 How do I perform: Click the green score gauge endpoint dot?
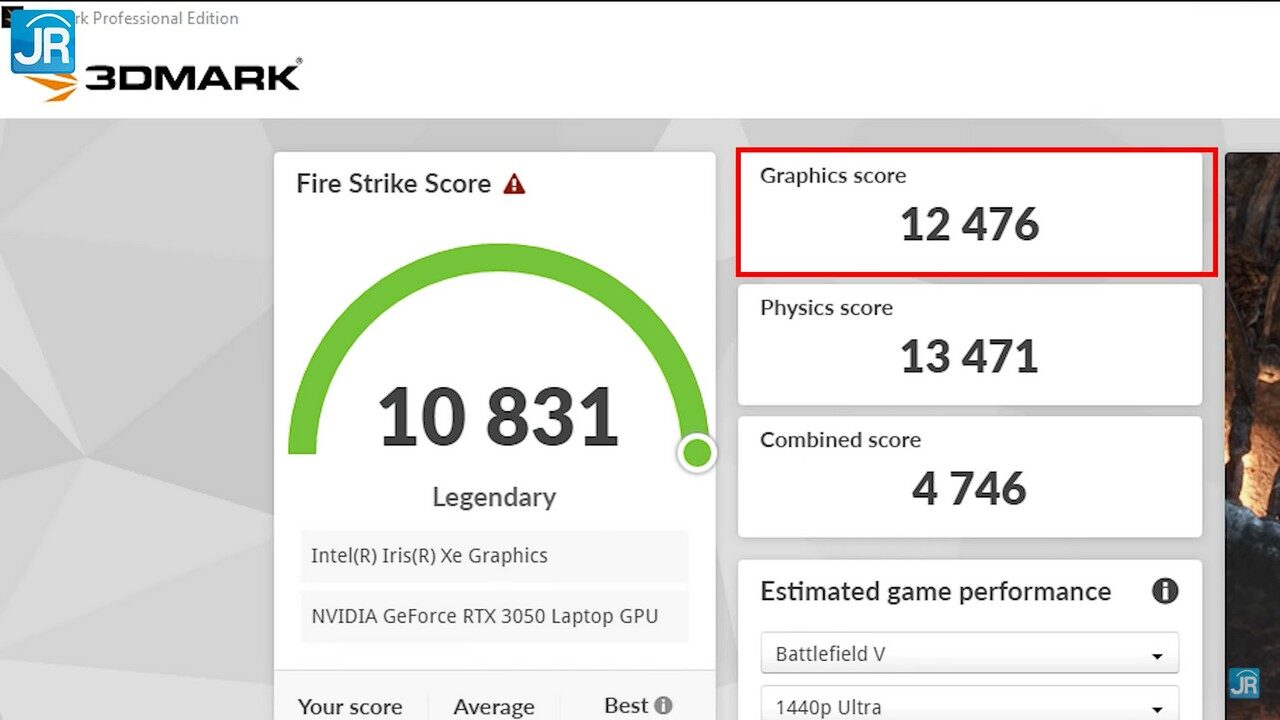697,453
